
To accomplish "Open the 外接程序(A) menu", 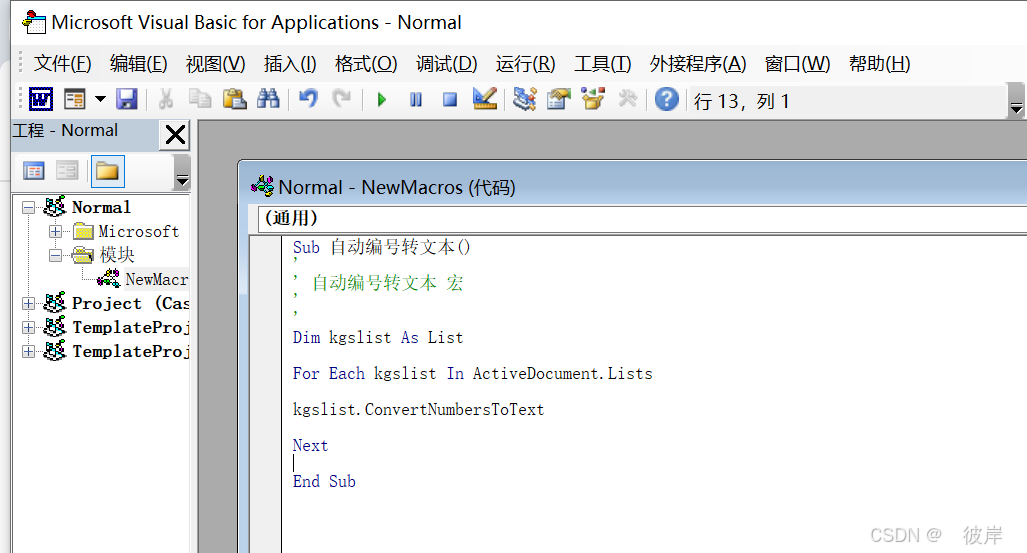I will pyautogui.click(x=698, y=64).
